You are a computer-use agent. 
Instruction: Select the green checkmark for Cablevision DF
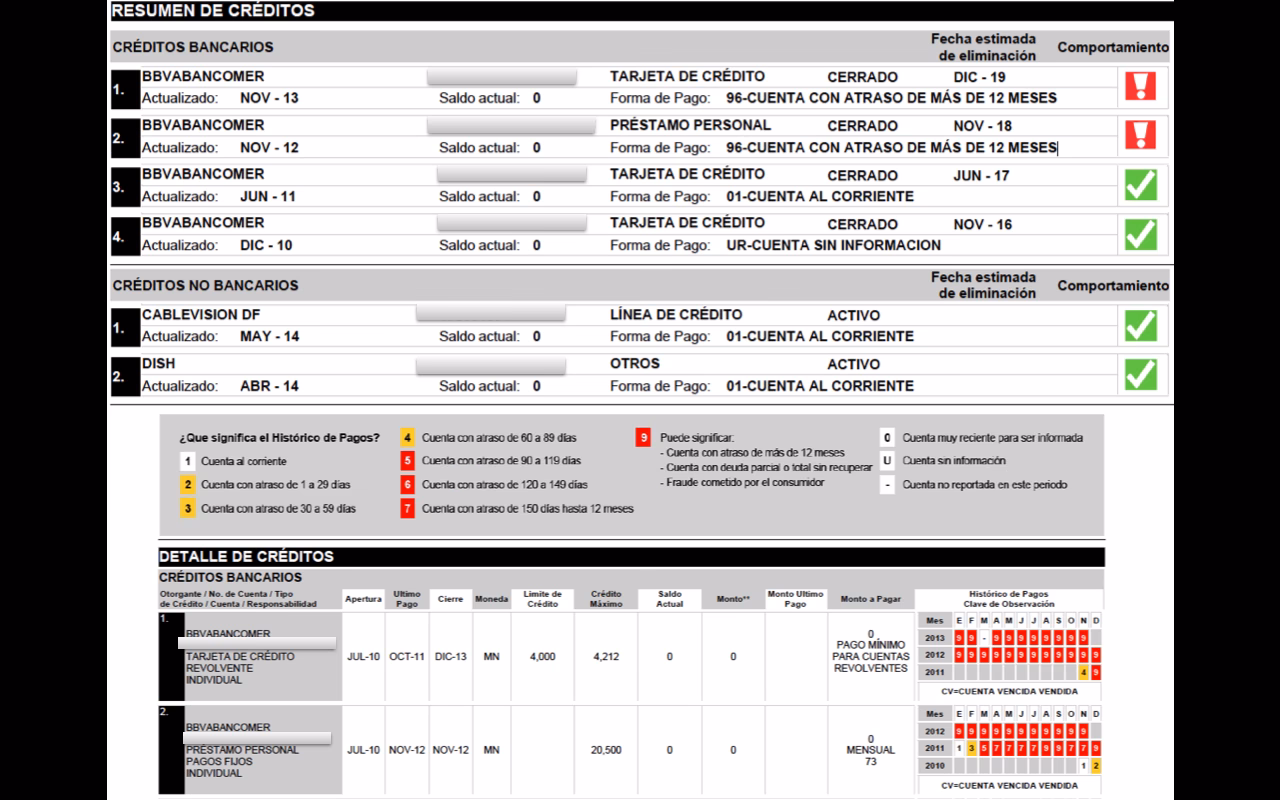point(1140,326)
